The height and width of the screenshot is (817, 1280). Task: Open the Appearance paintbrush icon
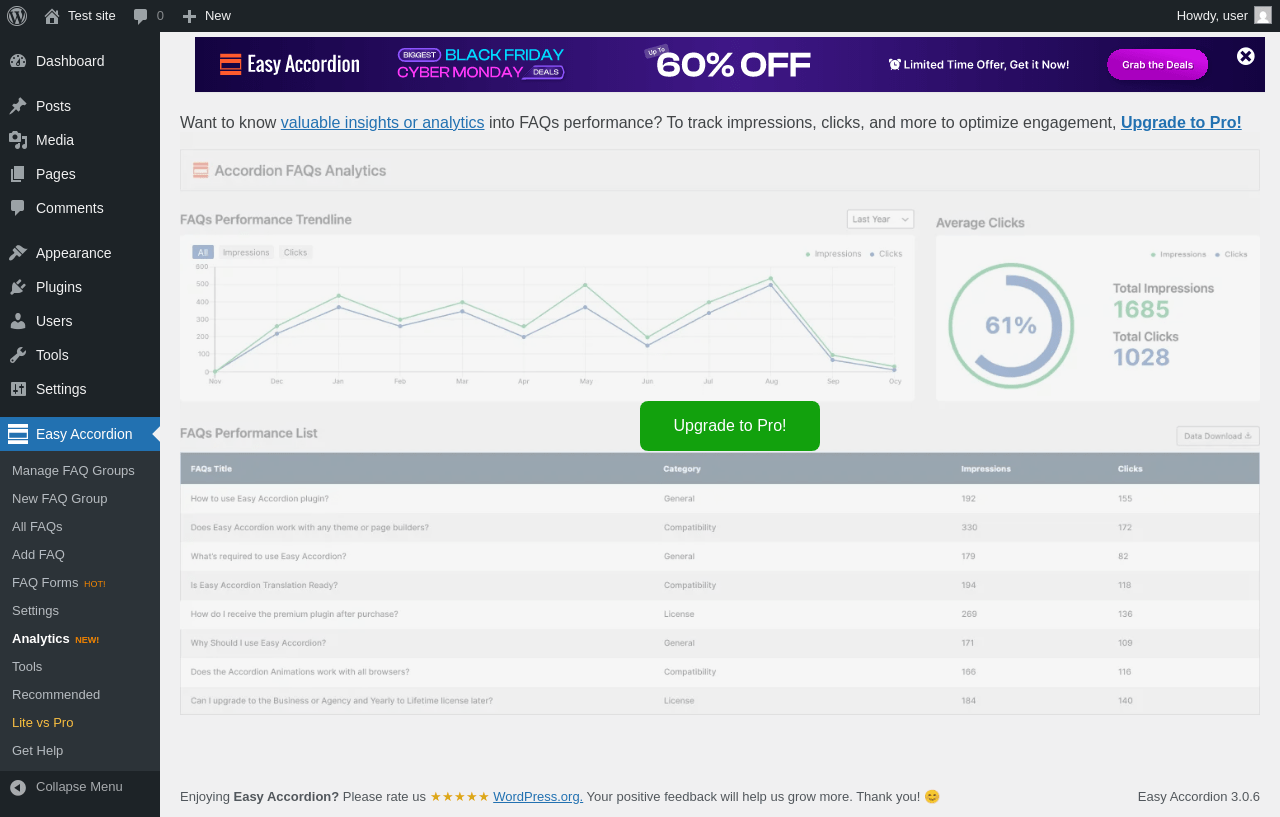point(18,253)
